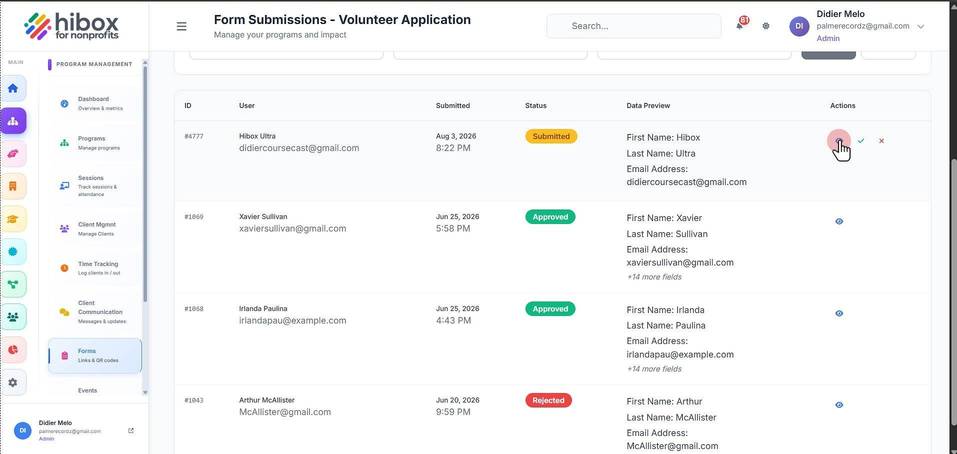The image size is (957, 454).
Task: Click the Aug 3, 2026 submitted date
Action: [x=456, y=136]
